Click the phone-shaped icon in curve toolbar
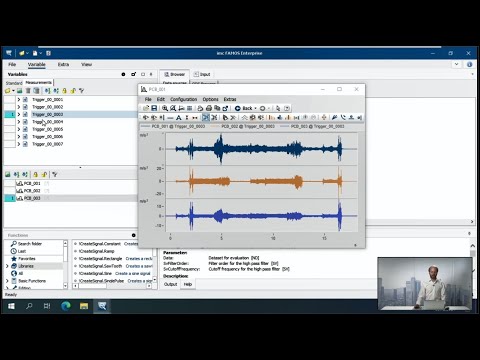 pyautogui.click(x=343, y=118)
